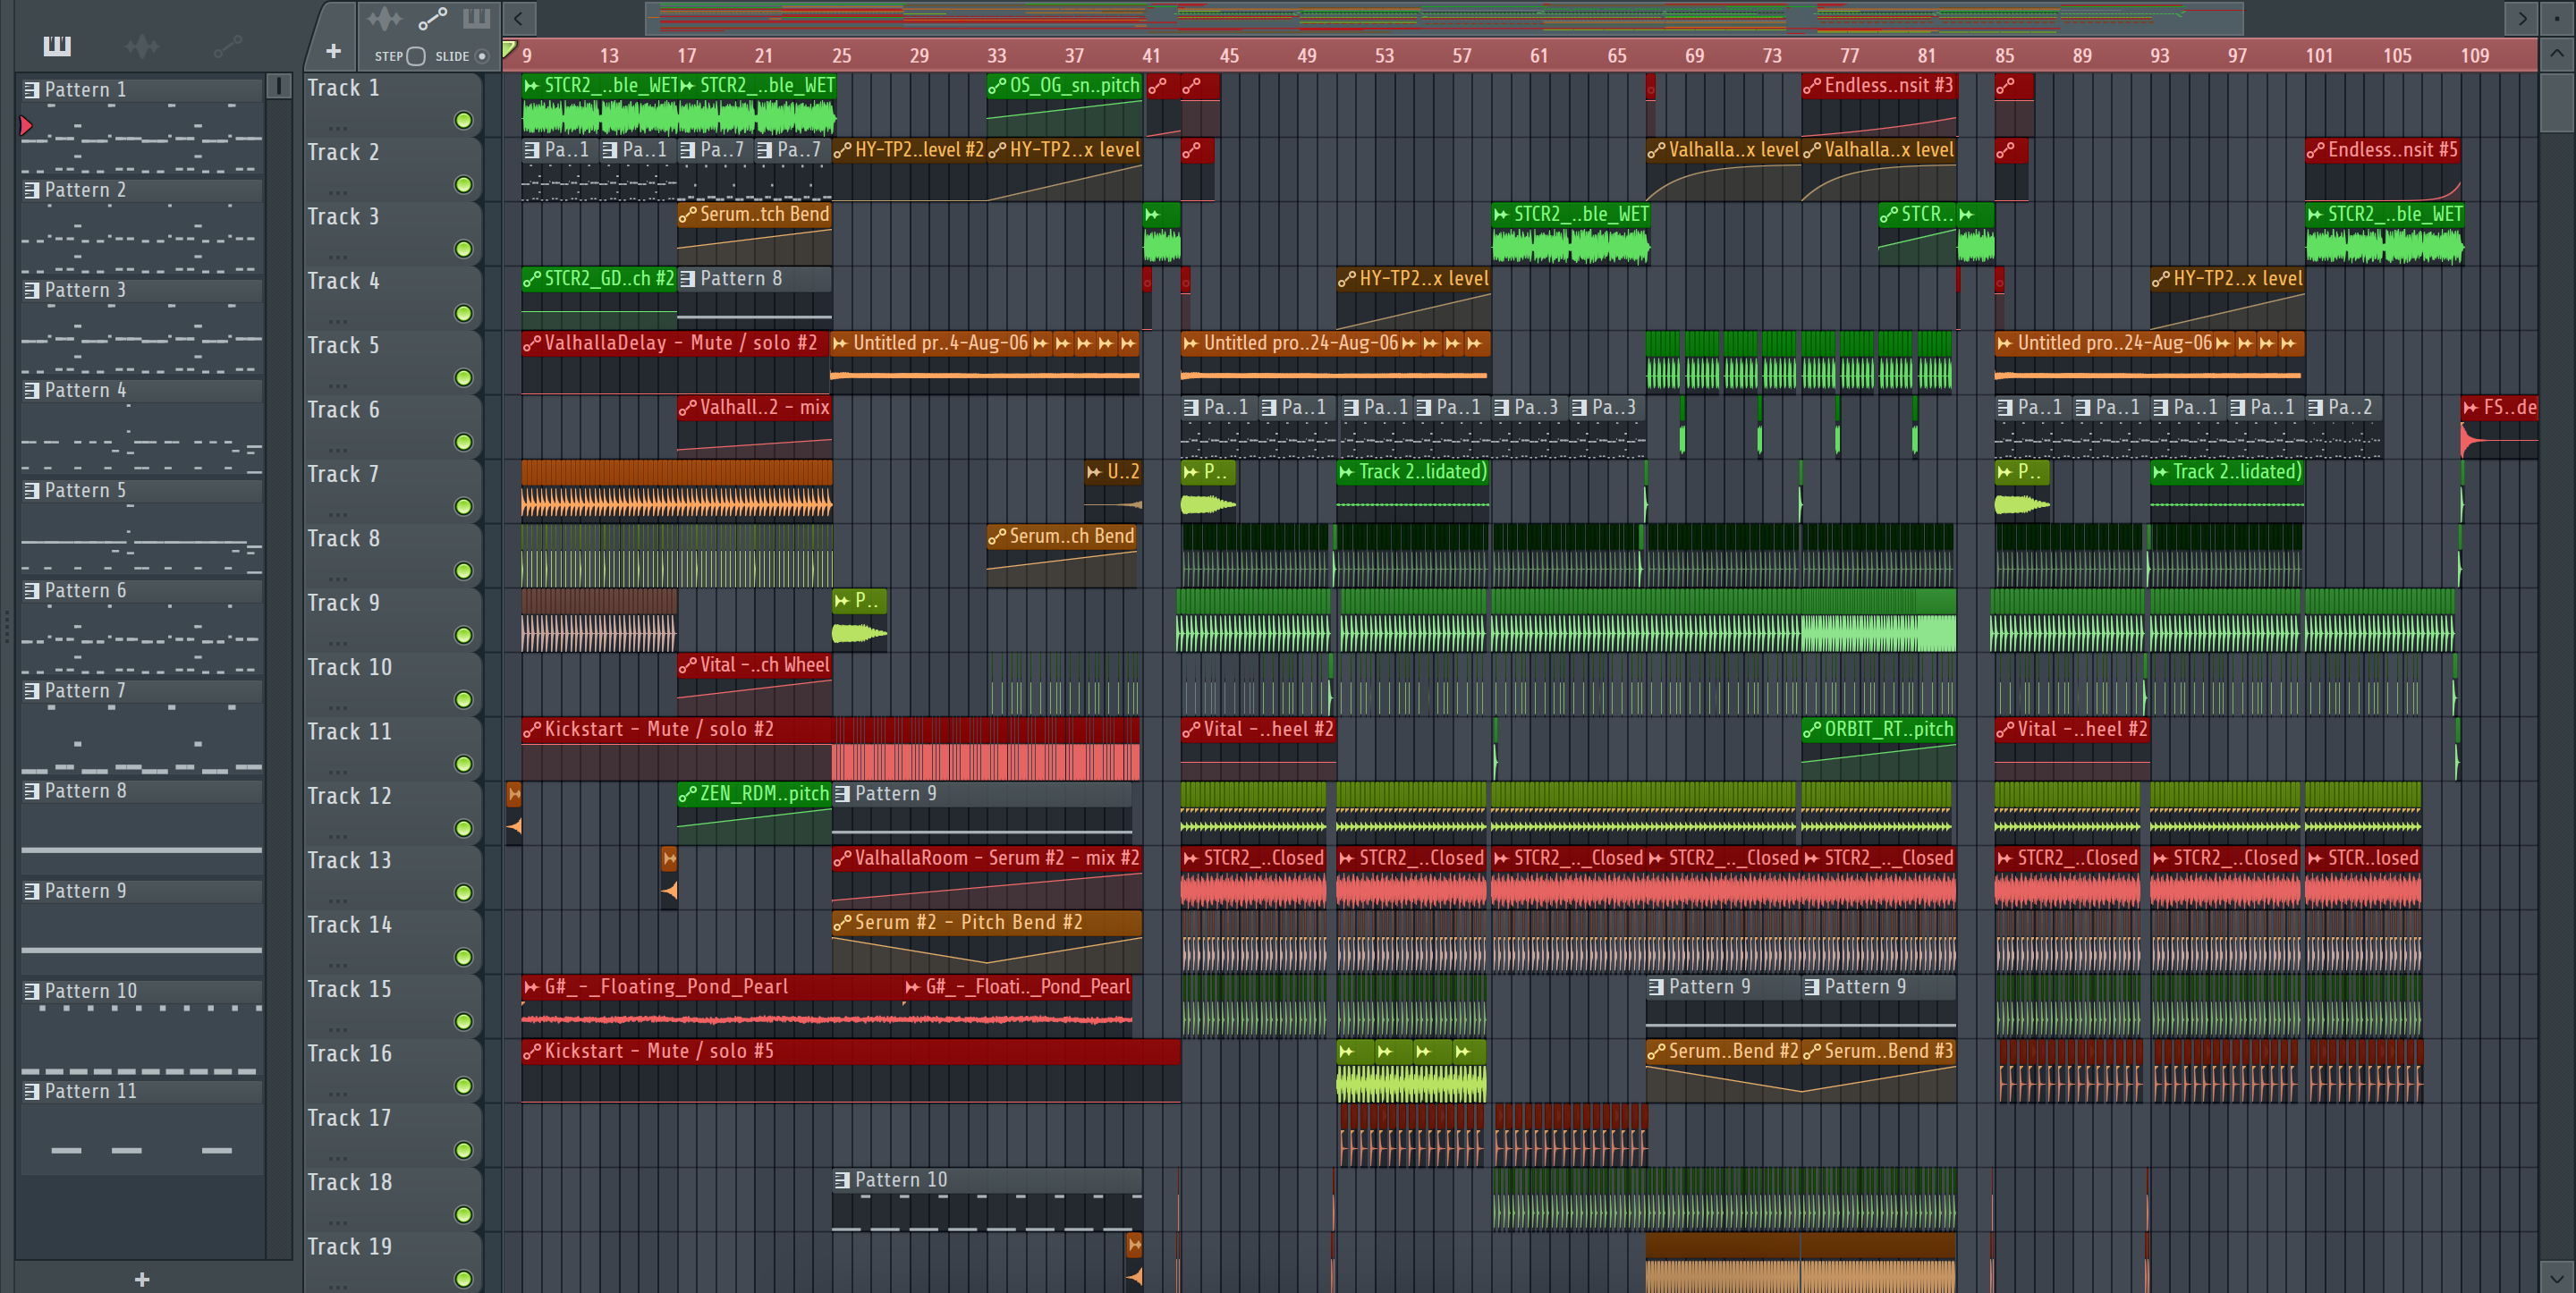Switch the picker panel to the automation clips tab

point(227,46)
